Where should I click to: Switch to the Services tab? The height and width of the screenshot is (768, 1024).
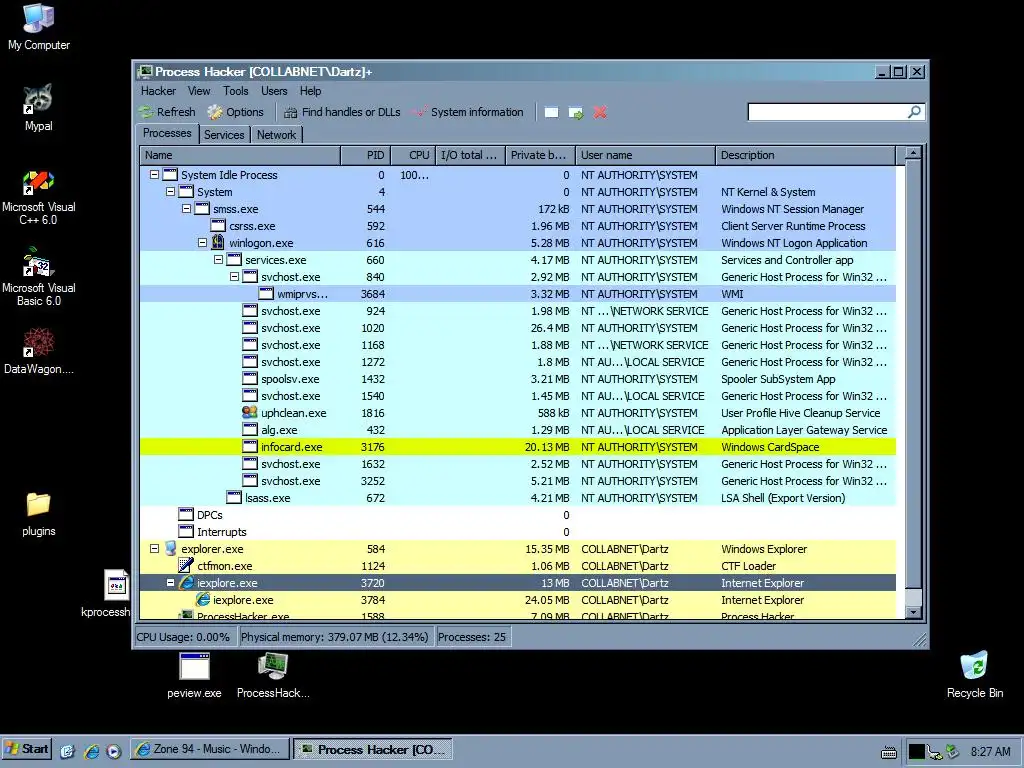[x=224, y=135]
